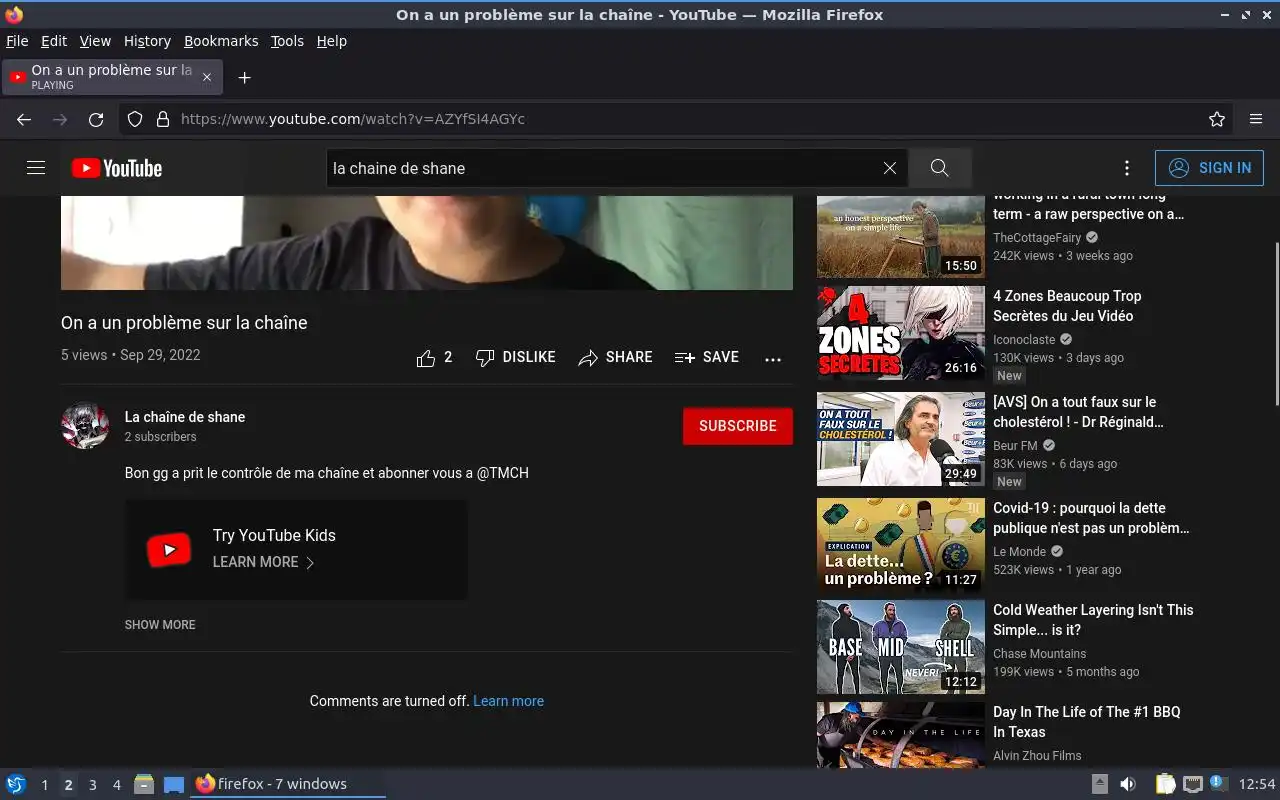Open Le Monde channel name
The width and height of the screenshot is (1280, 800).
pyautogui.click(x=1019, y=552)
